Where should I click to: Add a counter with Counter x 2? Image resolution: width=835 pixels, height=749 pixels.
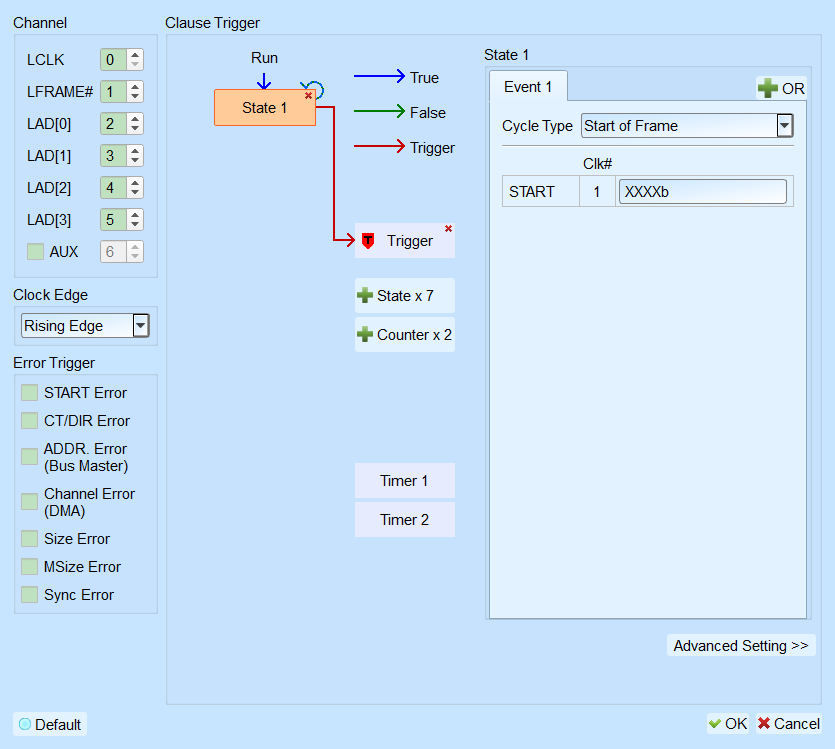coord(405,335)
